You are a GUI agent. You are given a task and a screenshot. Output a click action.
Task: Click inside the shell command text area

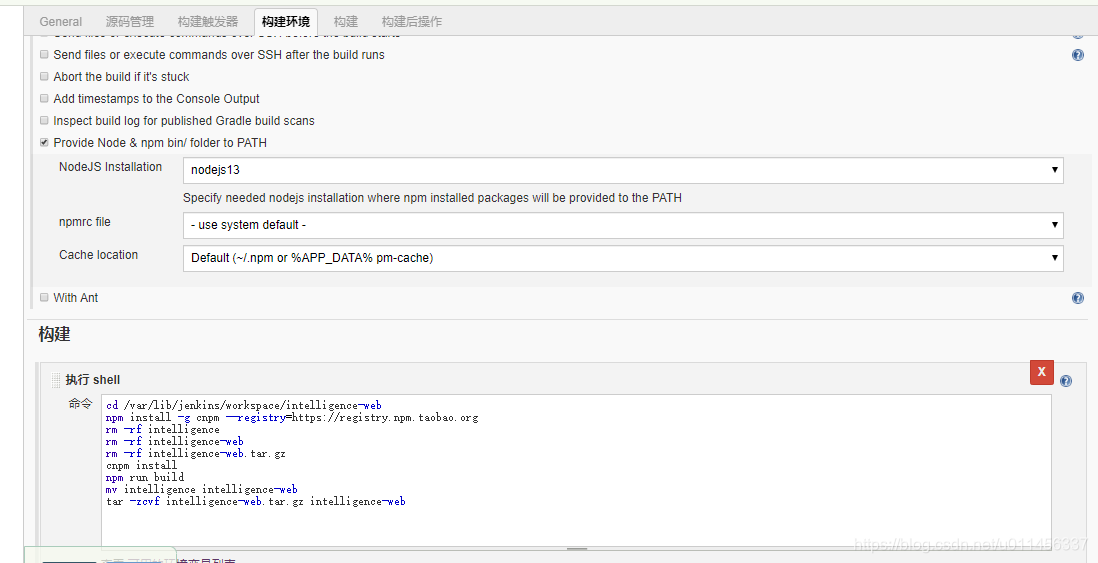[576, 471]
